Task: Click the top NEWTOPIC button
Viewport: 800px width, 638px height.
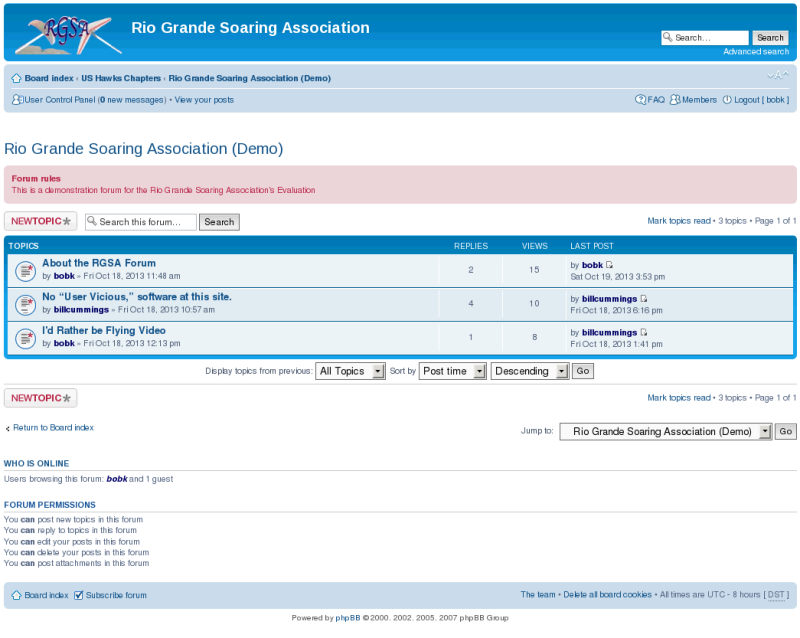Action: pyautogui.click(x=41, y=221)
